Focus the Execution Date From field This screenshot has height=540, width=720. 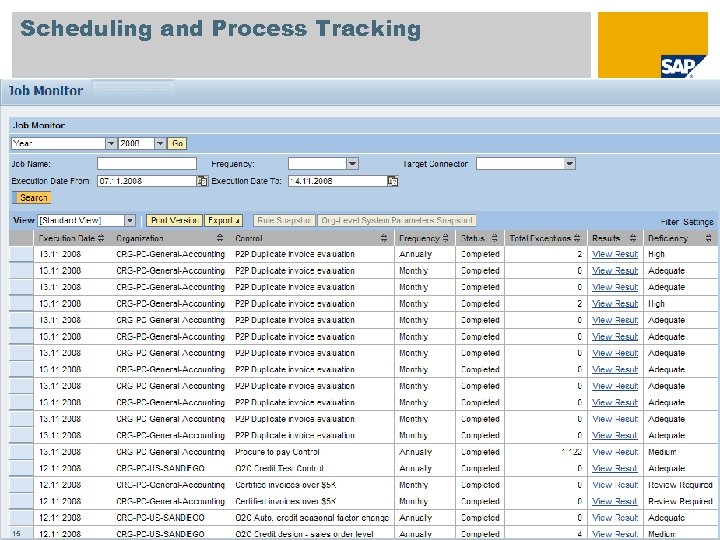tap(147, 181)
